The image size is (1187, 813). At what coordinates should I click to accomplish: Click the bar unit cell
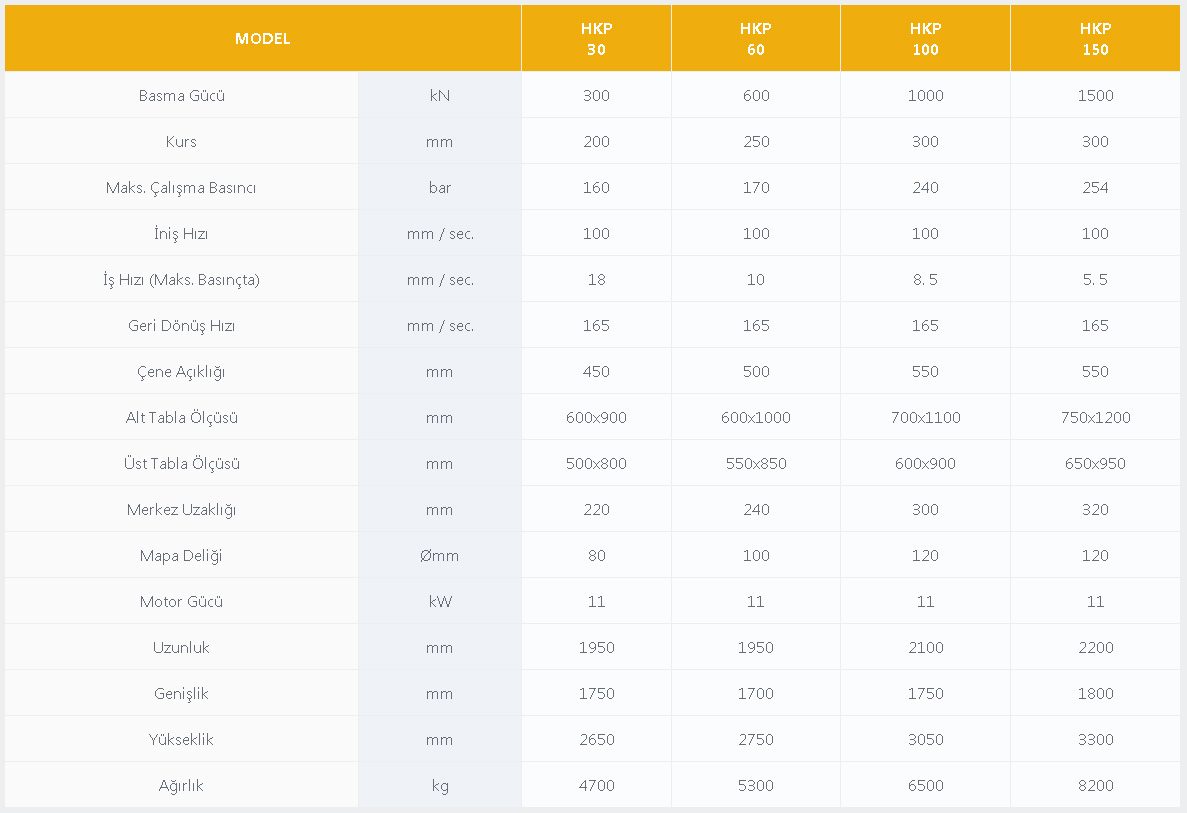[x=440, y=188]
